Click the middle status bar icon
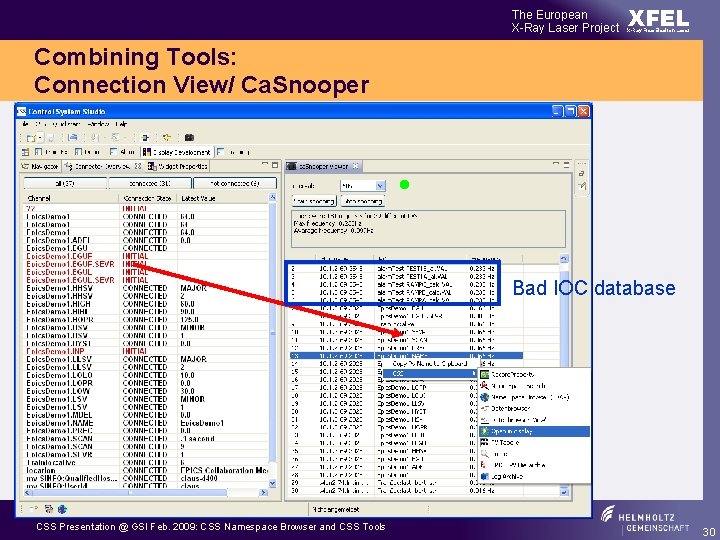Screen dimensions: 720x540 [49, 509]
